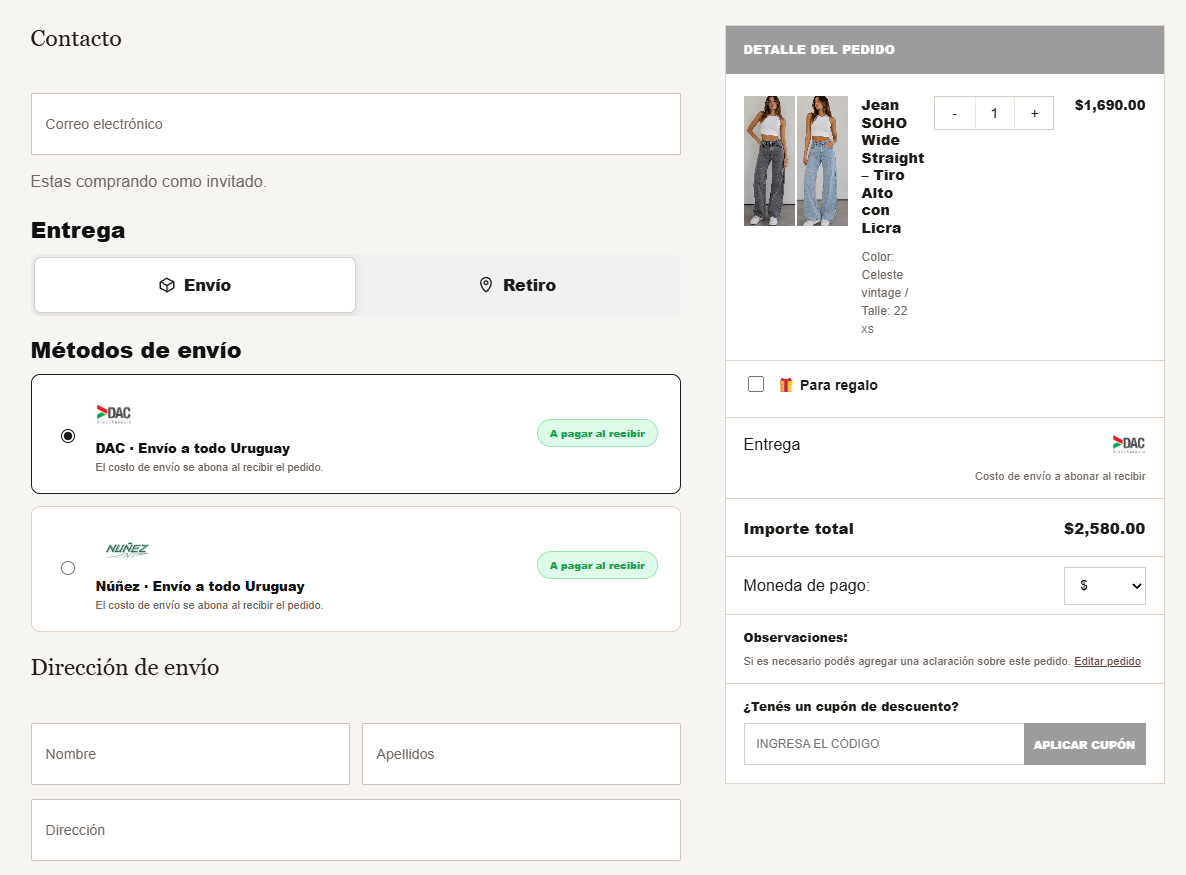Click the 'Estas comprando como invitado.' text
This screenshot has height=875, width=1186.
(148, 182)
